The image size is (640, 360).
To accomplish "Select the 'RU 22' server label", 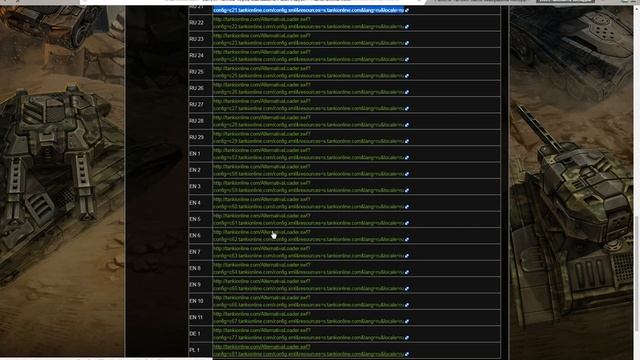I will [196, 23].
